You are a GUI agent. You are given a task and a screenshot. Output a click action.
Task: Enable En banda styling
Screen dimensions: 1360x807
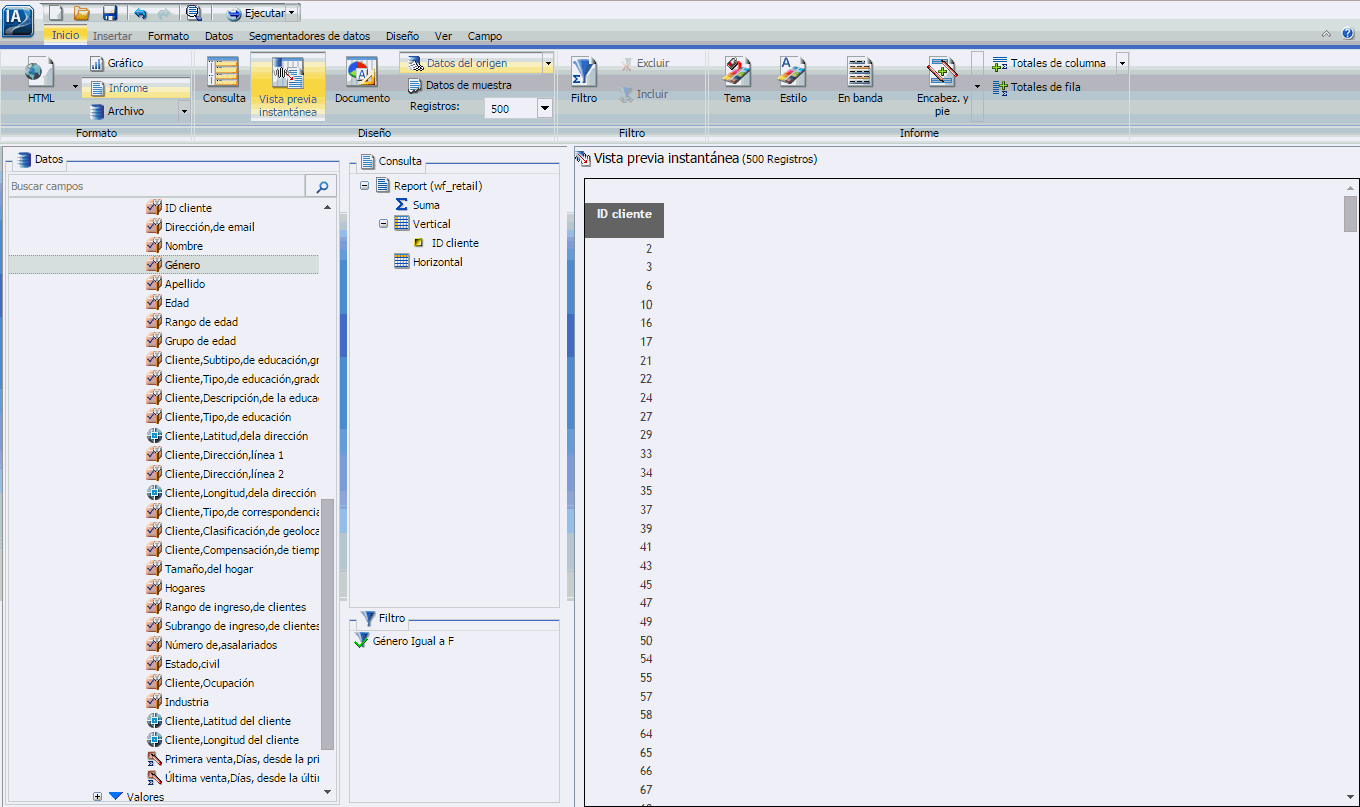pos(860,82)
